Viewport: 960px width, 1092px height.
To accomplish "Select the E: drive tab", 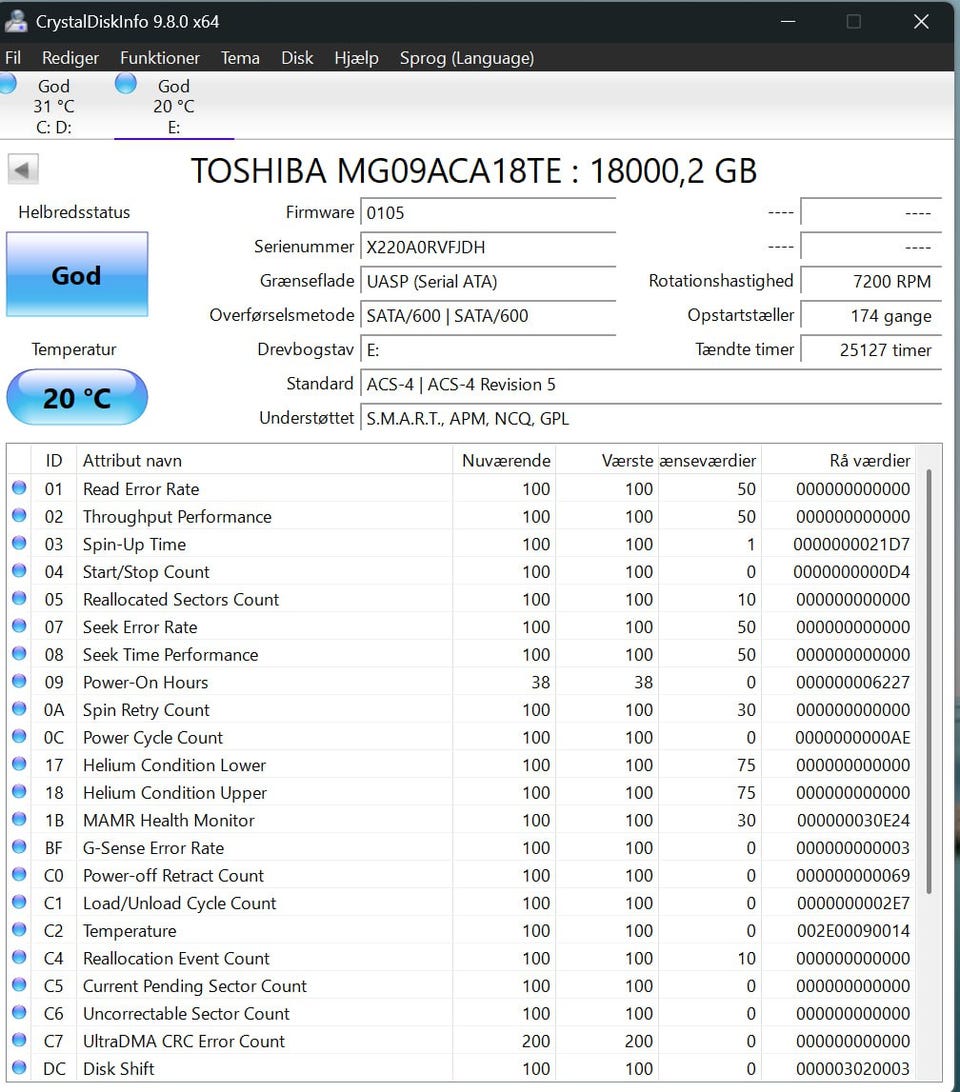I will (x=173, y=106).
